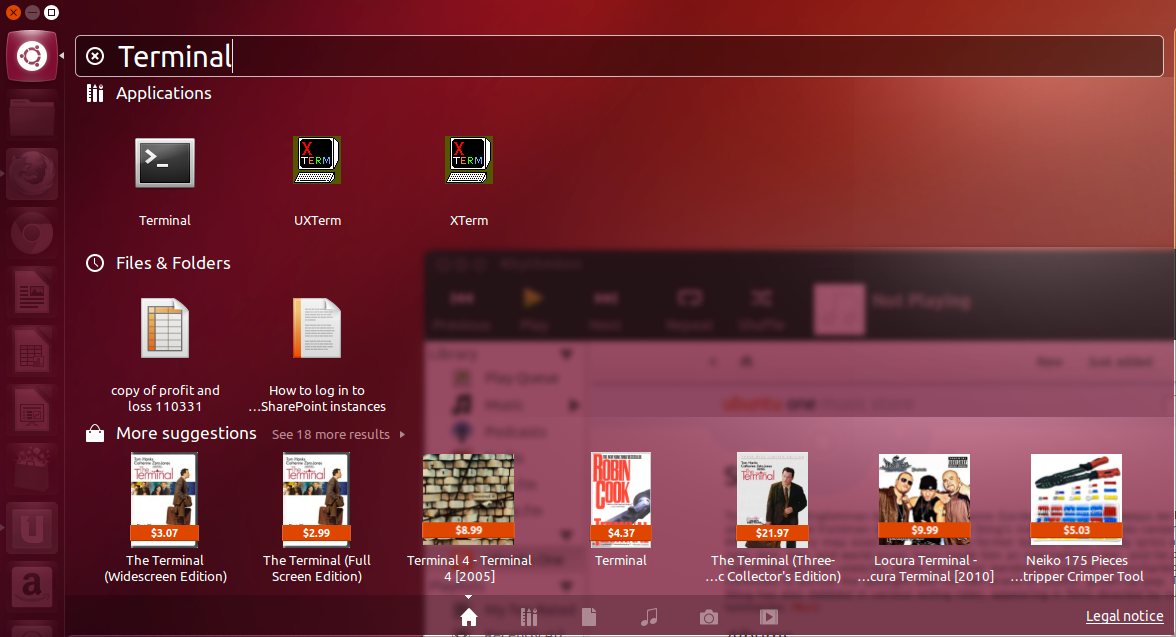Open LibreOffice Writer from the launcher
The image size is (1176, 637).
32,292
